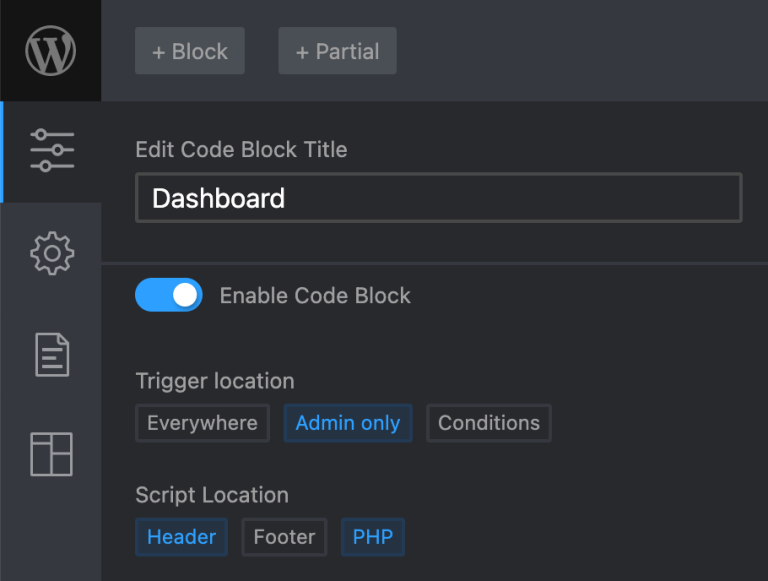
Task: Click the Enable Code Block label text
Action: pos(315,295)
